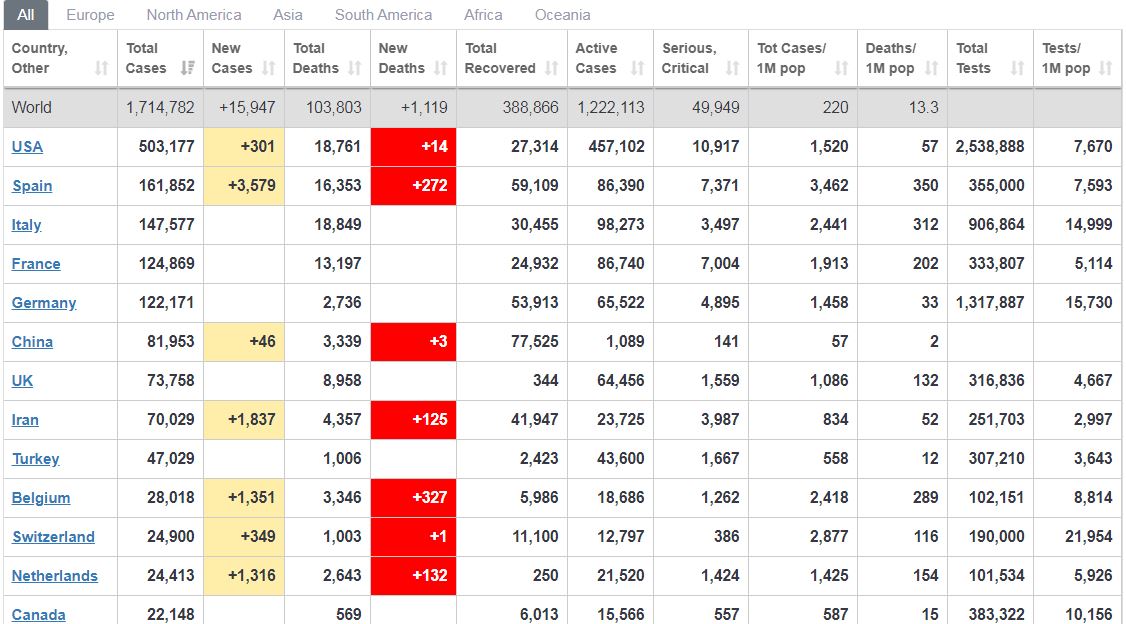The width and height of the screenshot is (1126, 624).
Task: Sort by Active Cases sort arrows
Action: 638,68
